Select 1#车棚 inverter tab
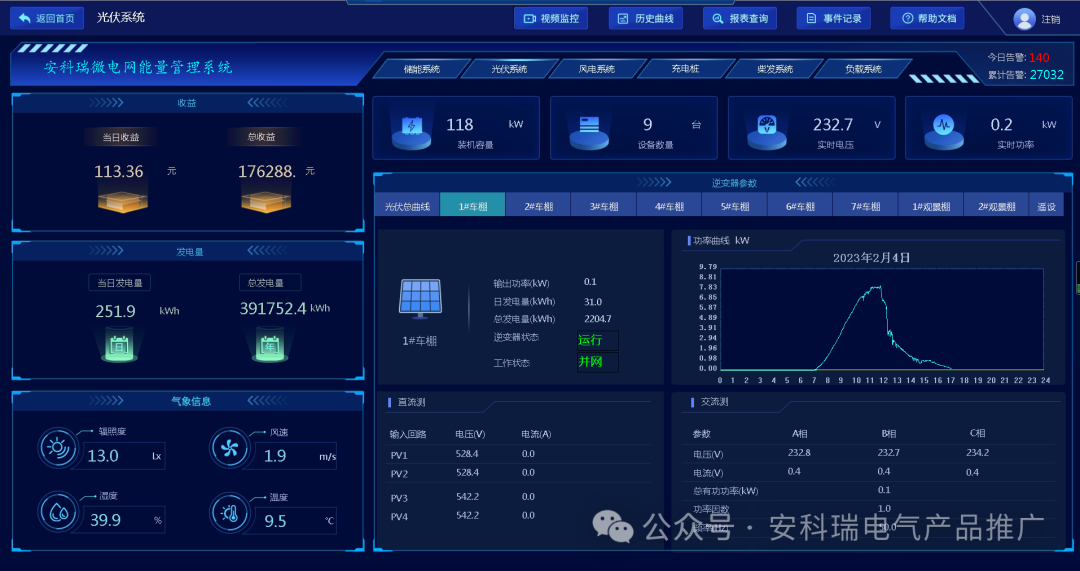This screenshot has height=571, width=1080. 472,206
